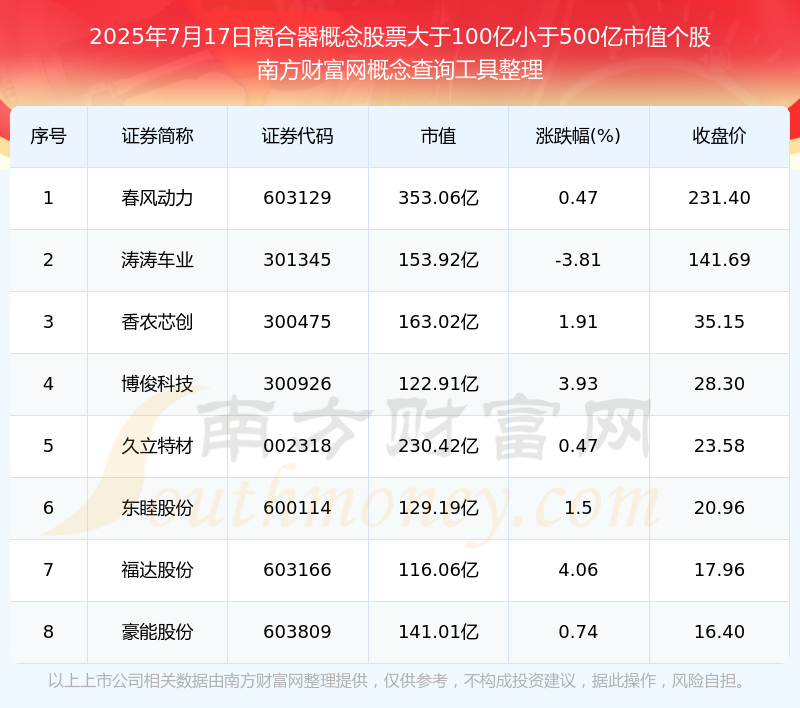Click closing price 28.30

tap(719, 384)
